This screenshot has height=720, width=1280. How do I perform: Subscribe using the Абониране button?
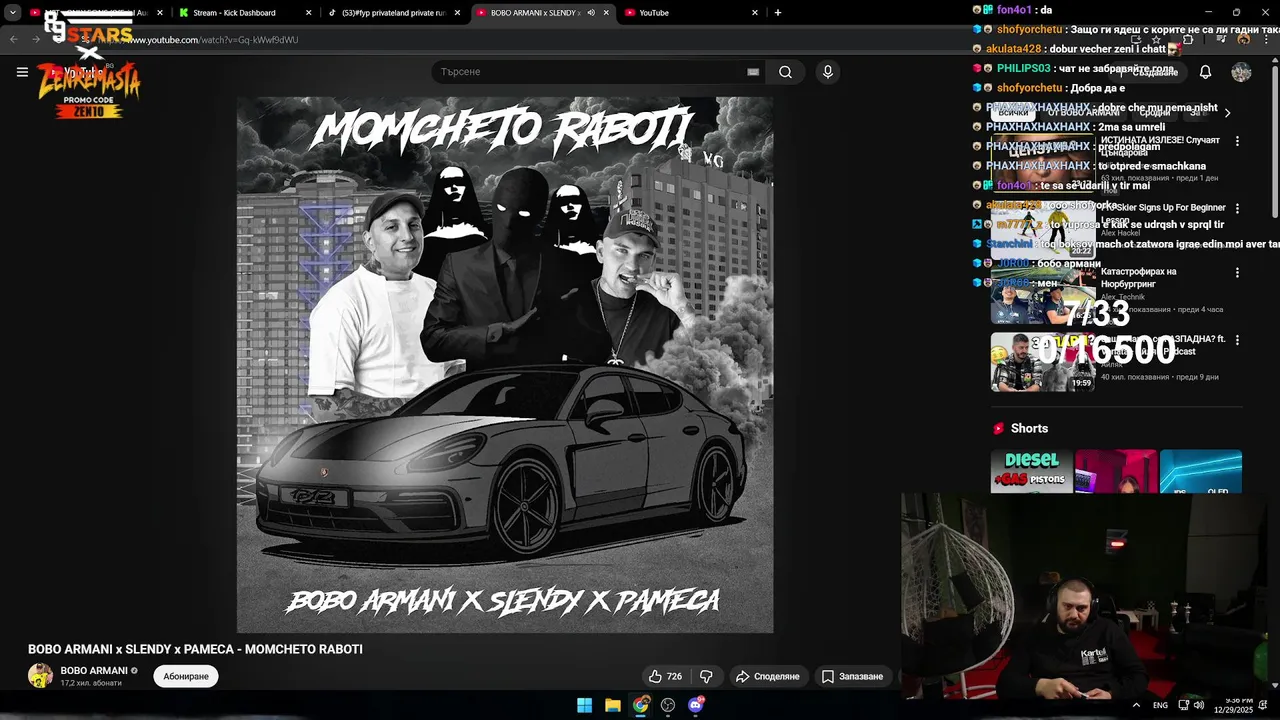[186, 676]
